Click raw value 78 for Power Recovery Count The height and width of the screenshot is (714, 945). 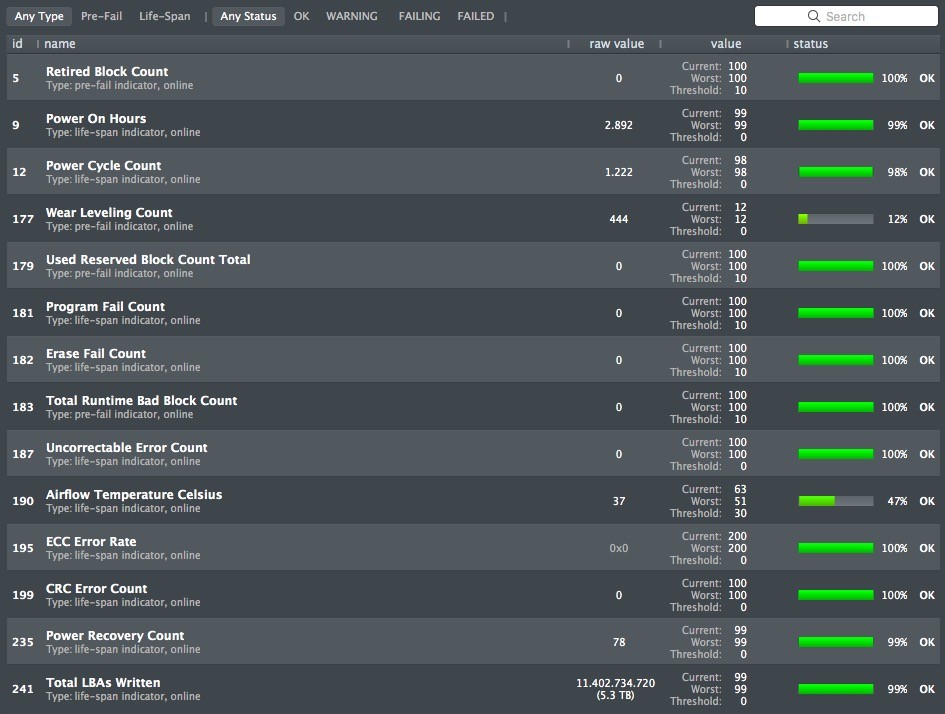click(x=619, y=642)
